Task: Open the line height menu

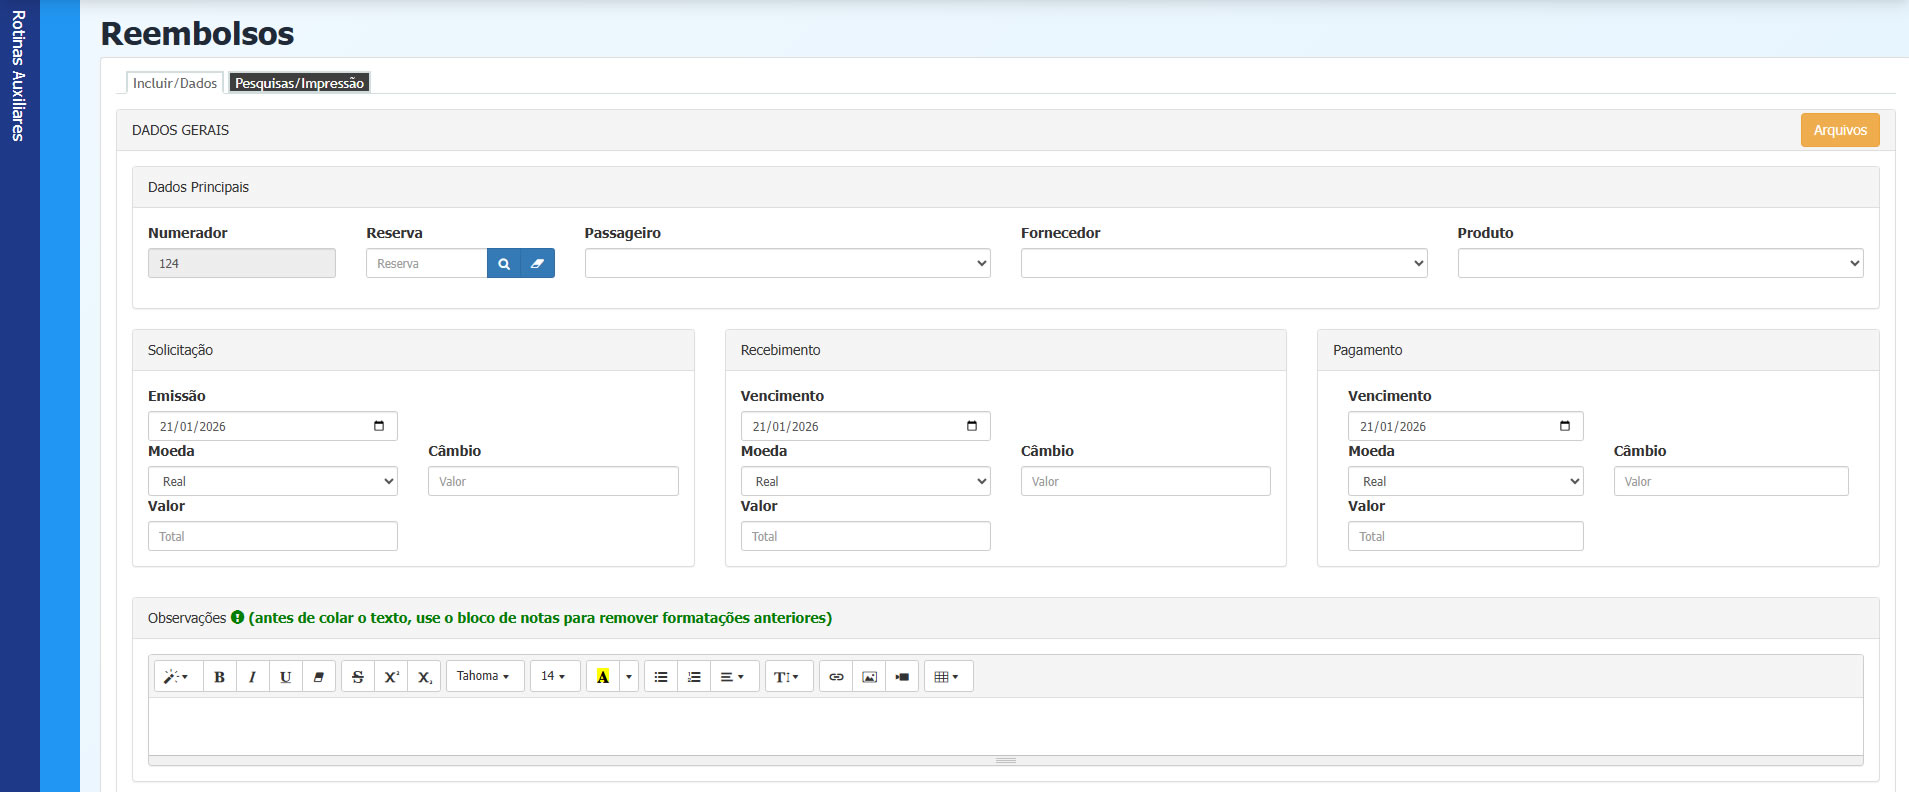Action: (x=789, y=677)
